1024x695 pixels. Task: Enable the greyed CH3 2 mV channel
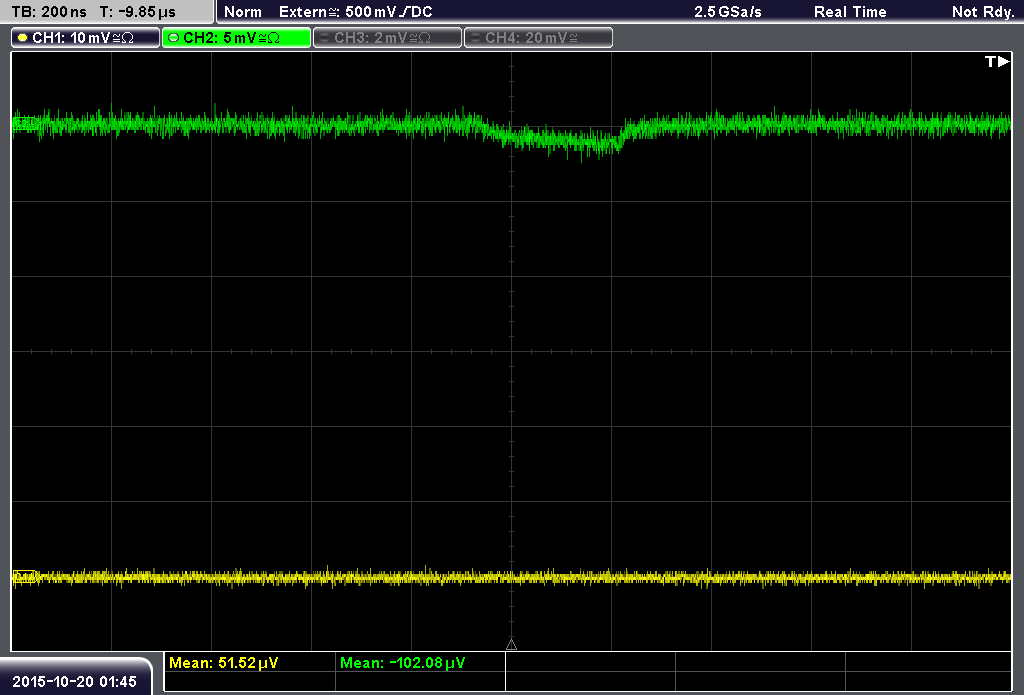click(x=387, y=38)
